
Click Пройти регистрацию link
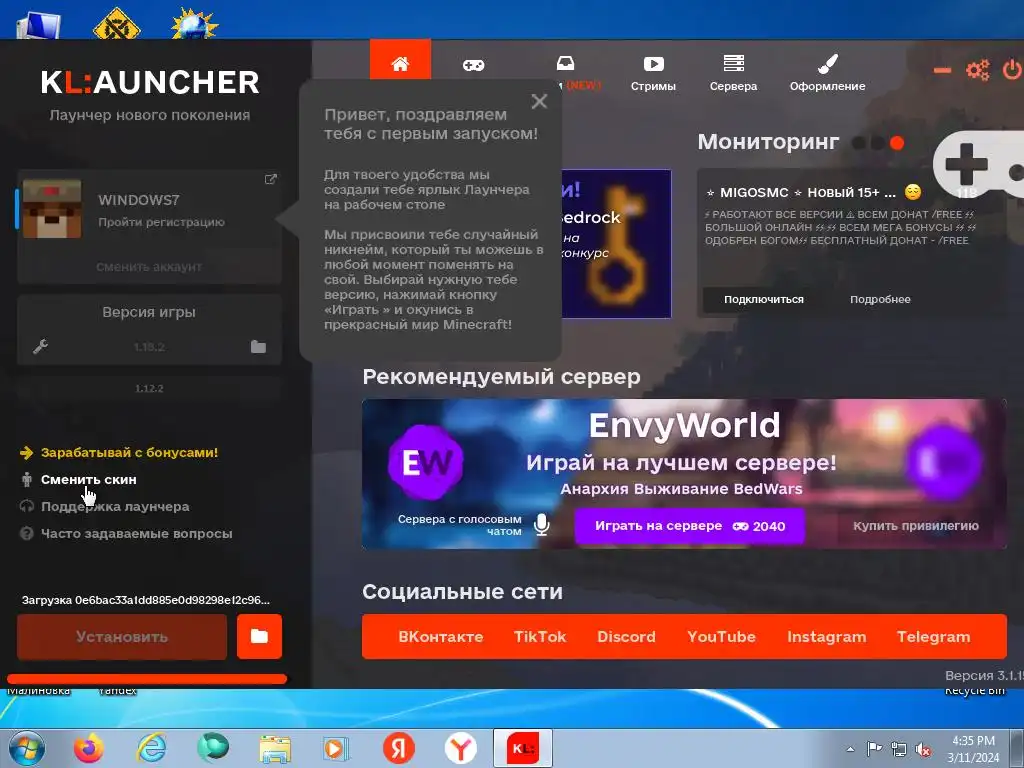[161, 222]
